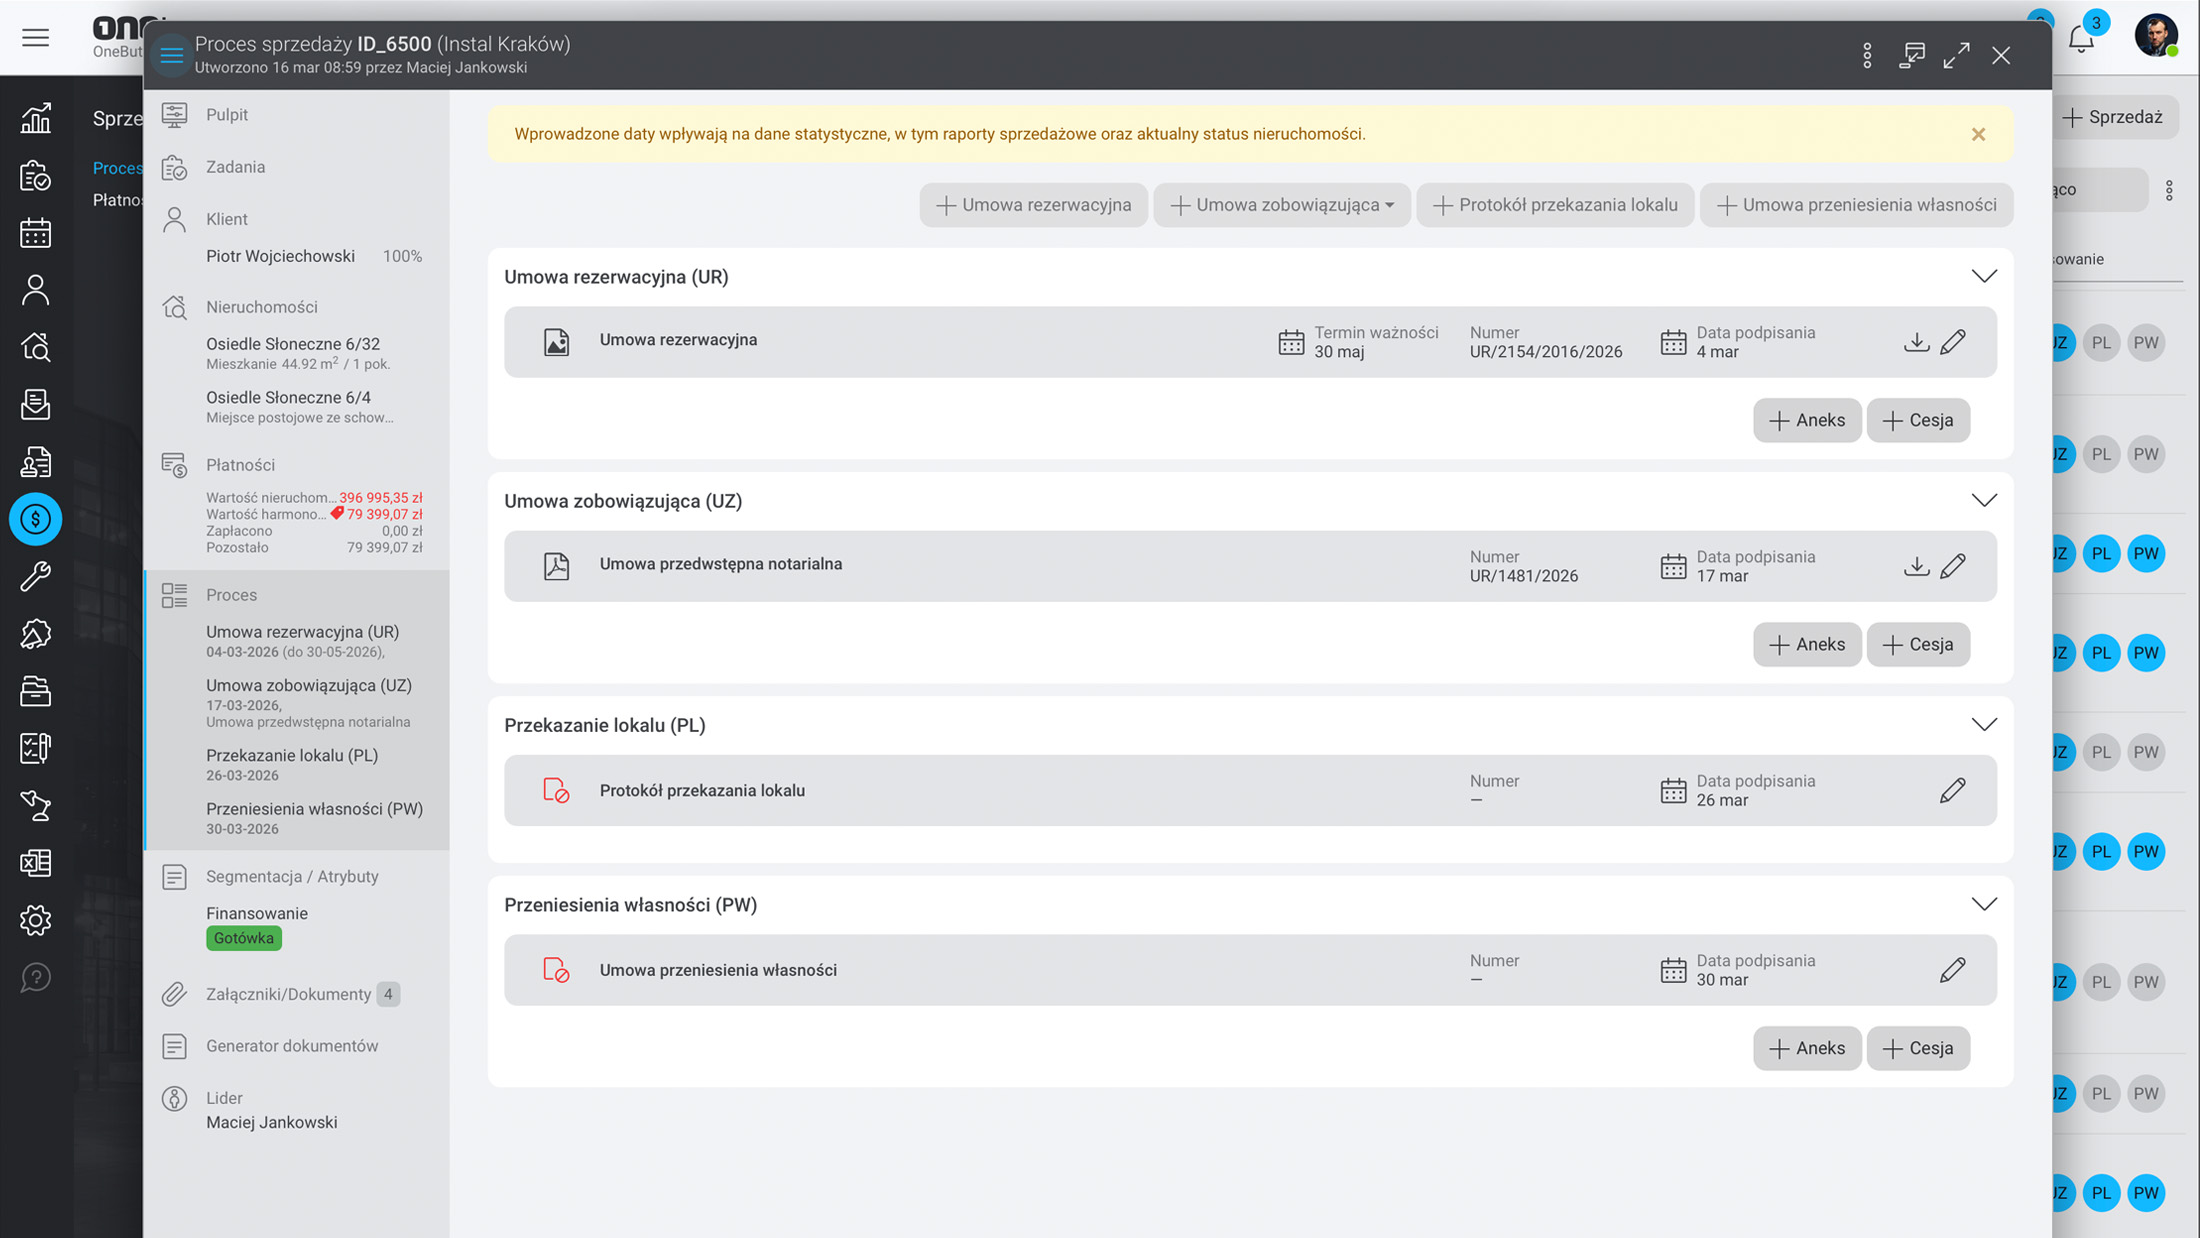This screenshot has height=1238, width=2200.
Task: Add Aneks under Umowa zobowiązująca section
Action: point(1807,644)
